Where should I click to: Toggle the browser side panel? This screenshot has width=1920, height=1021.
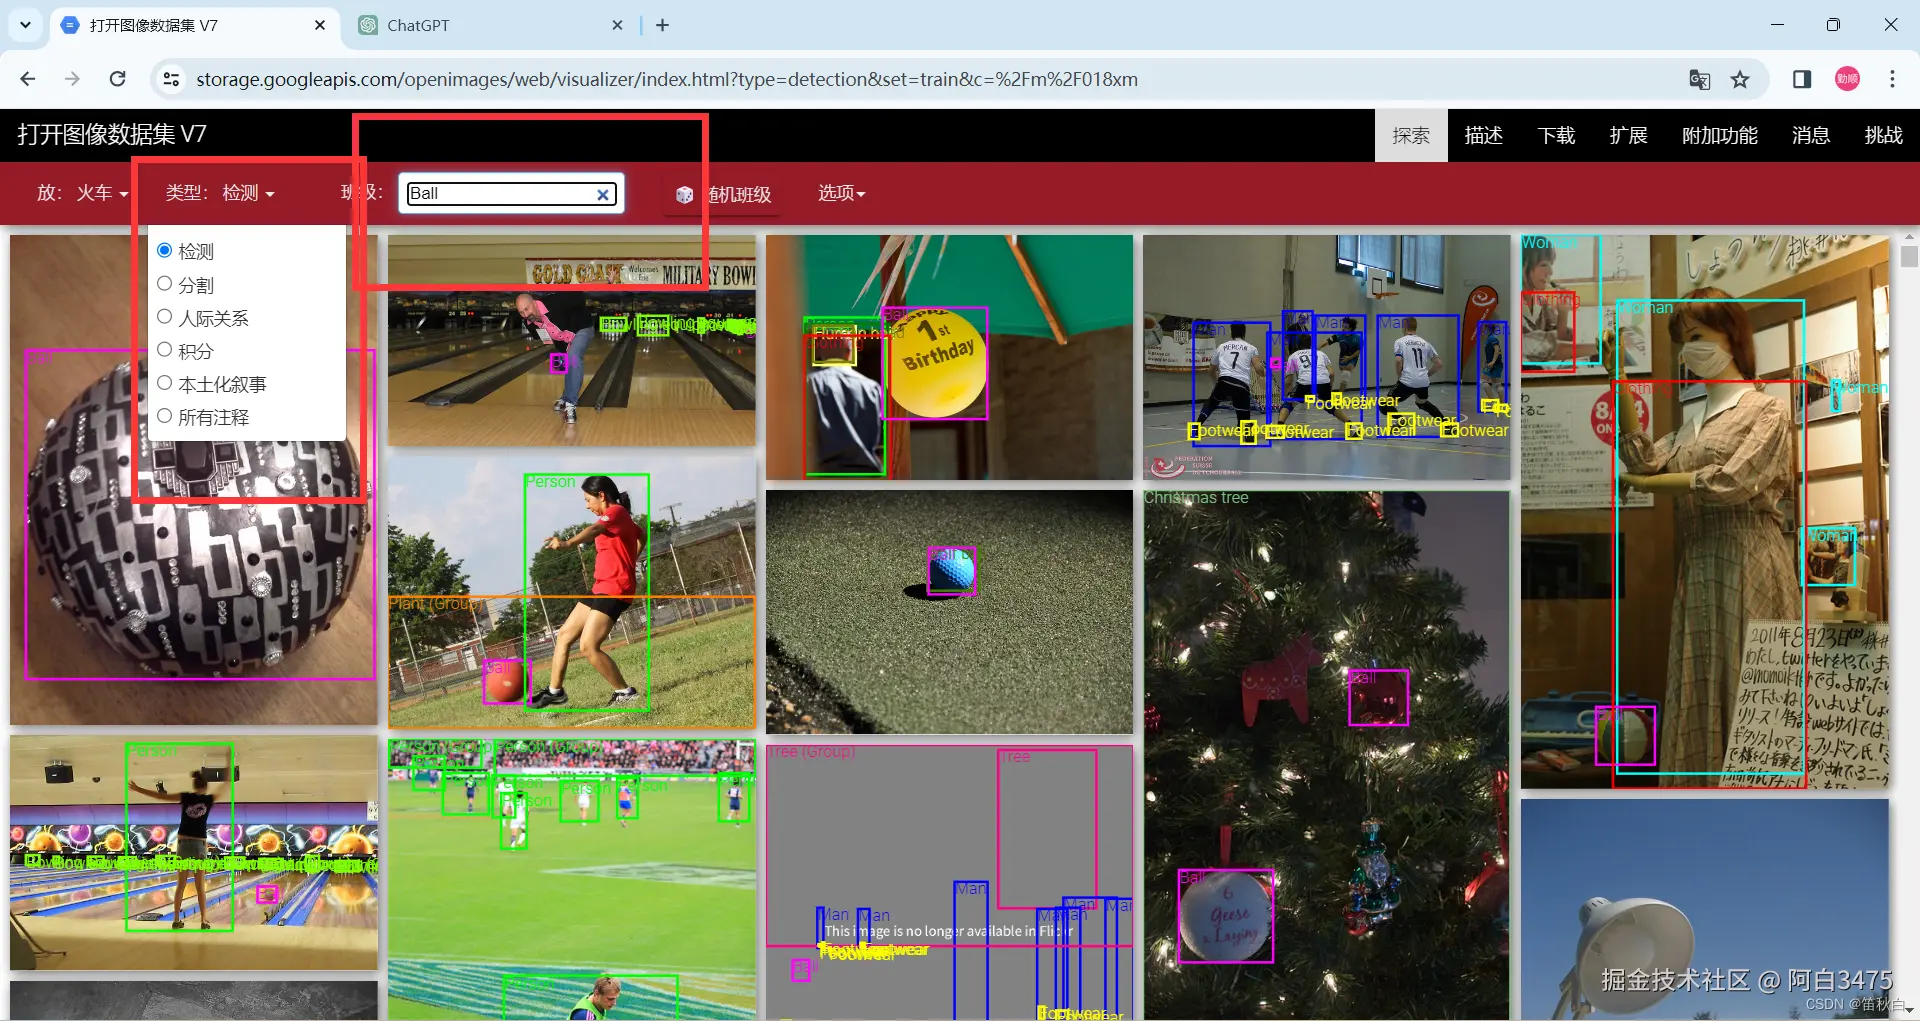(x=1802, y=79)
